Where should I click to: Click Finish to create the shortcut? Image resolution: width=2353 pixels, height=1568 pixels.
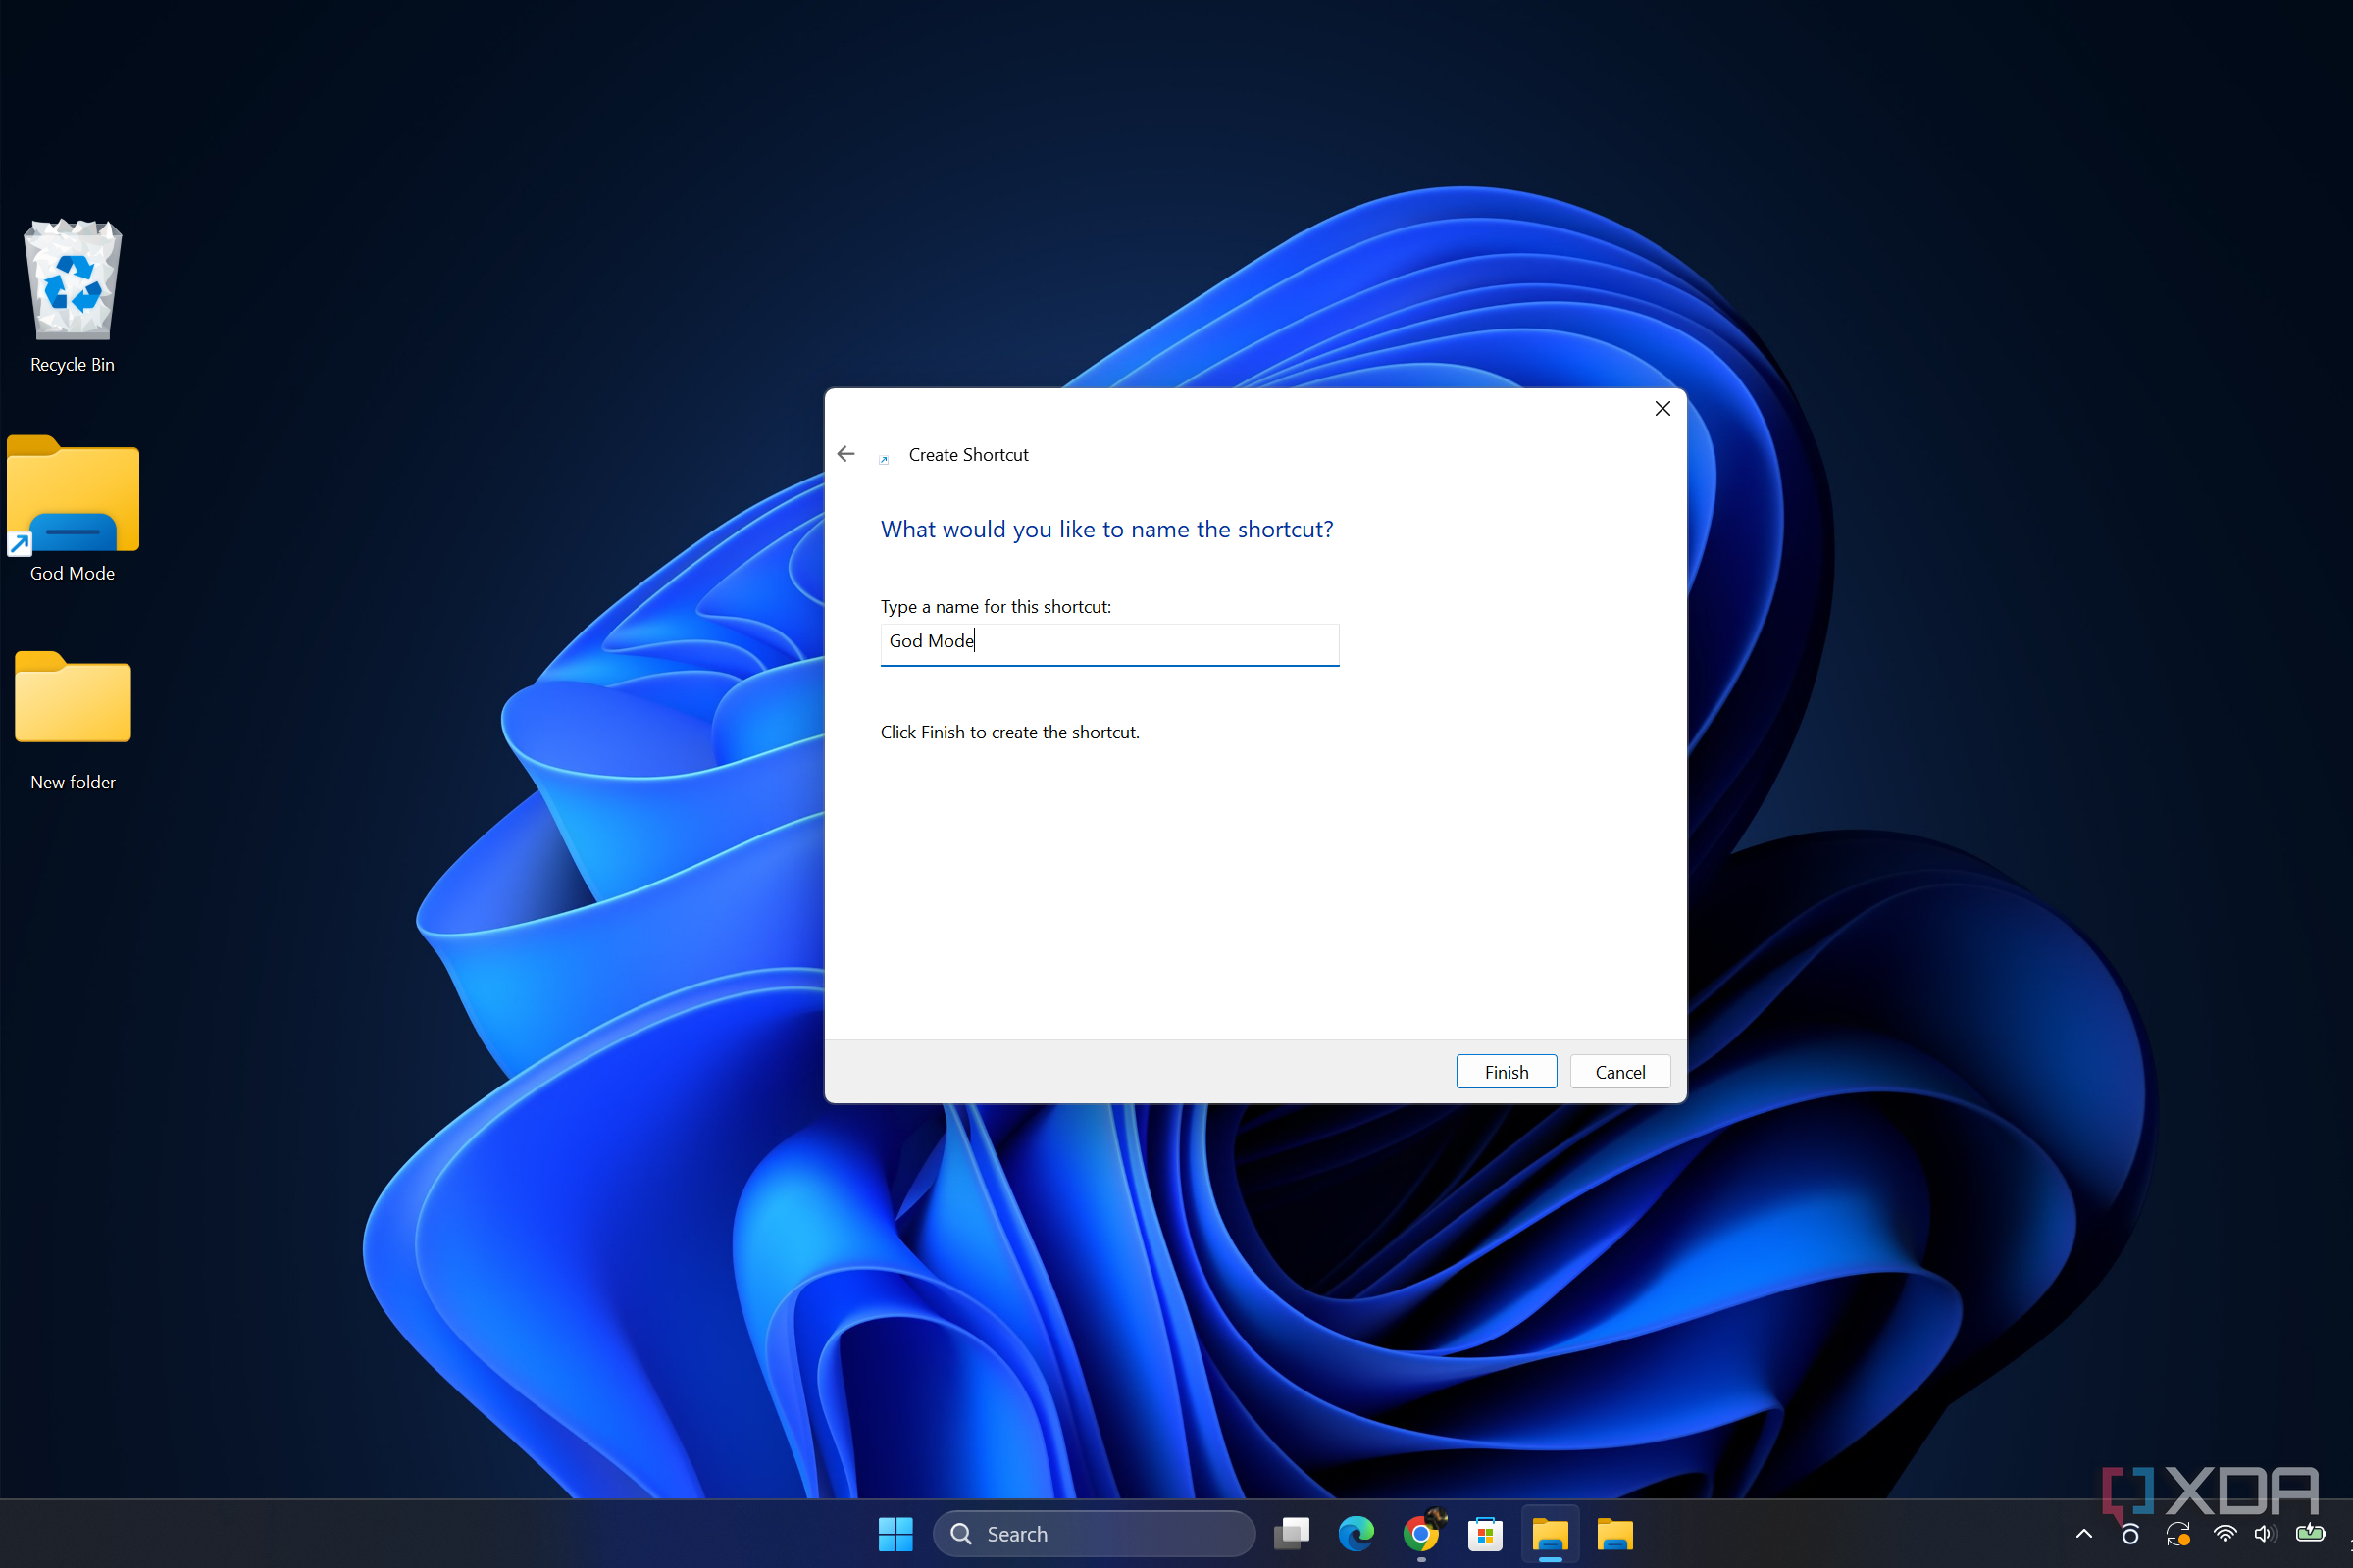pos(1506,1072)
